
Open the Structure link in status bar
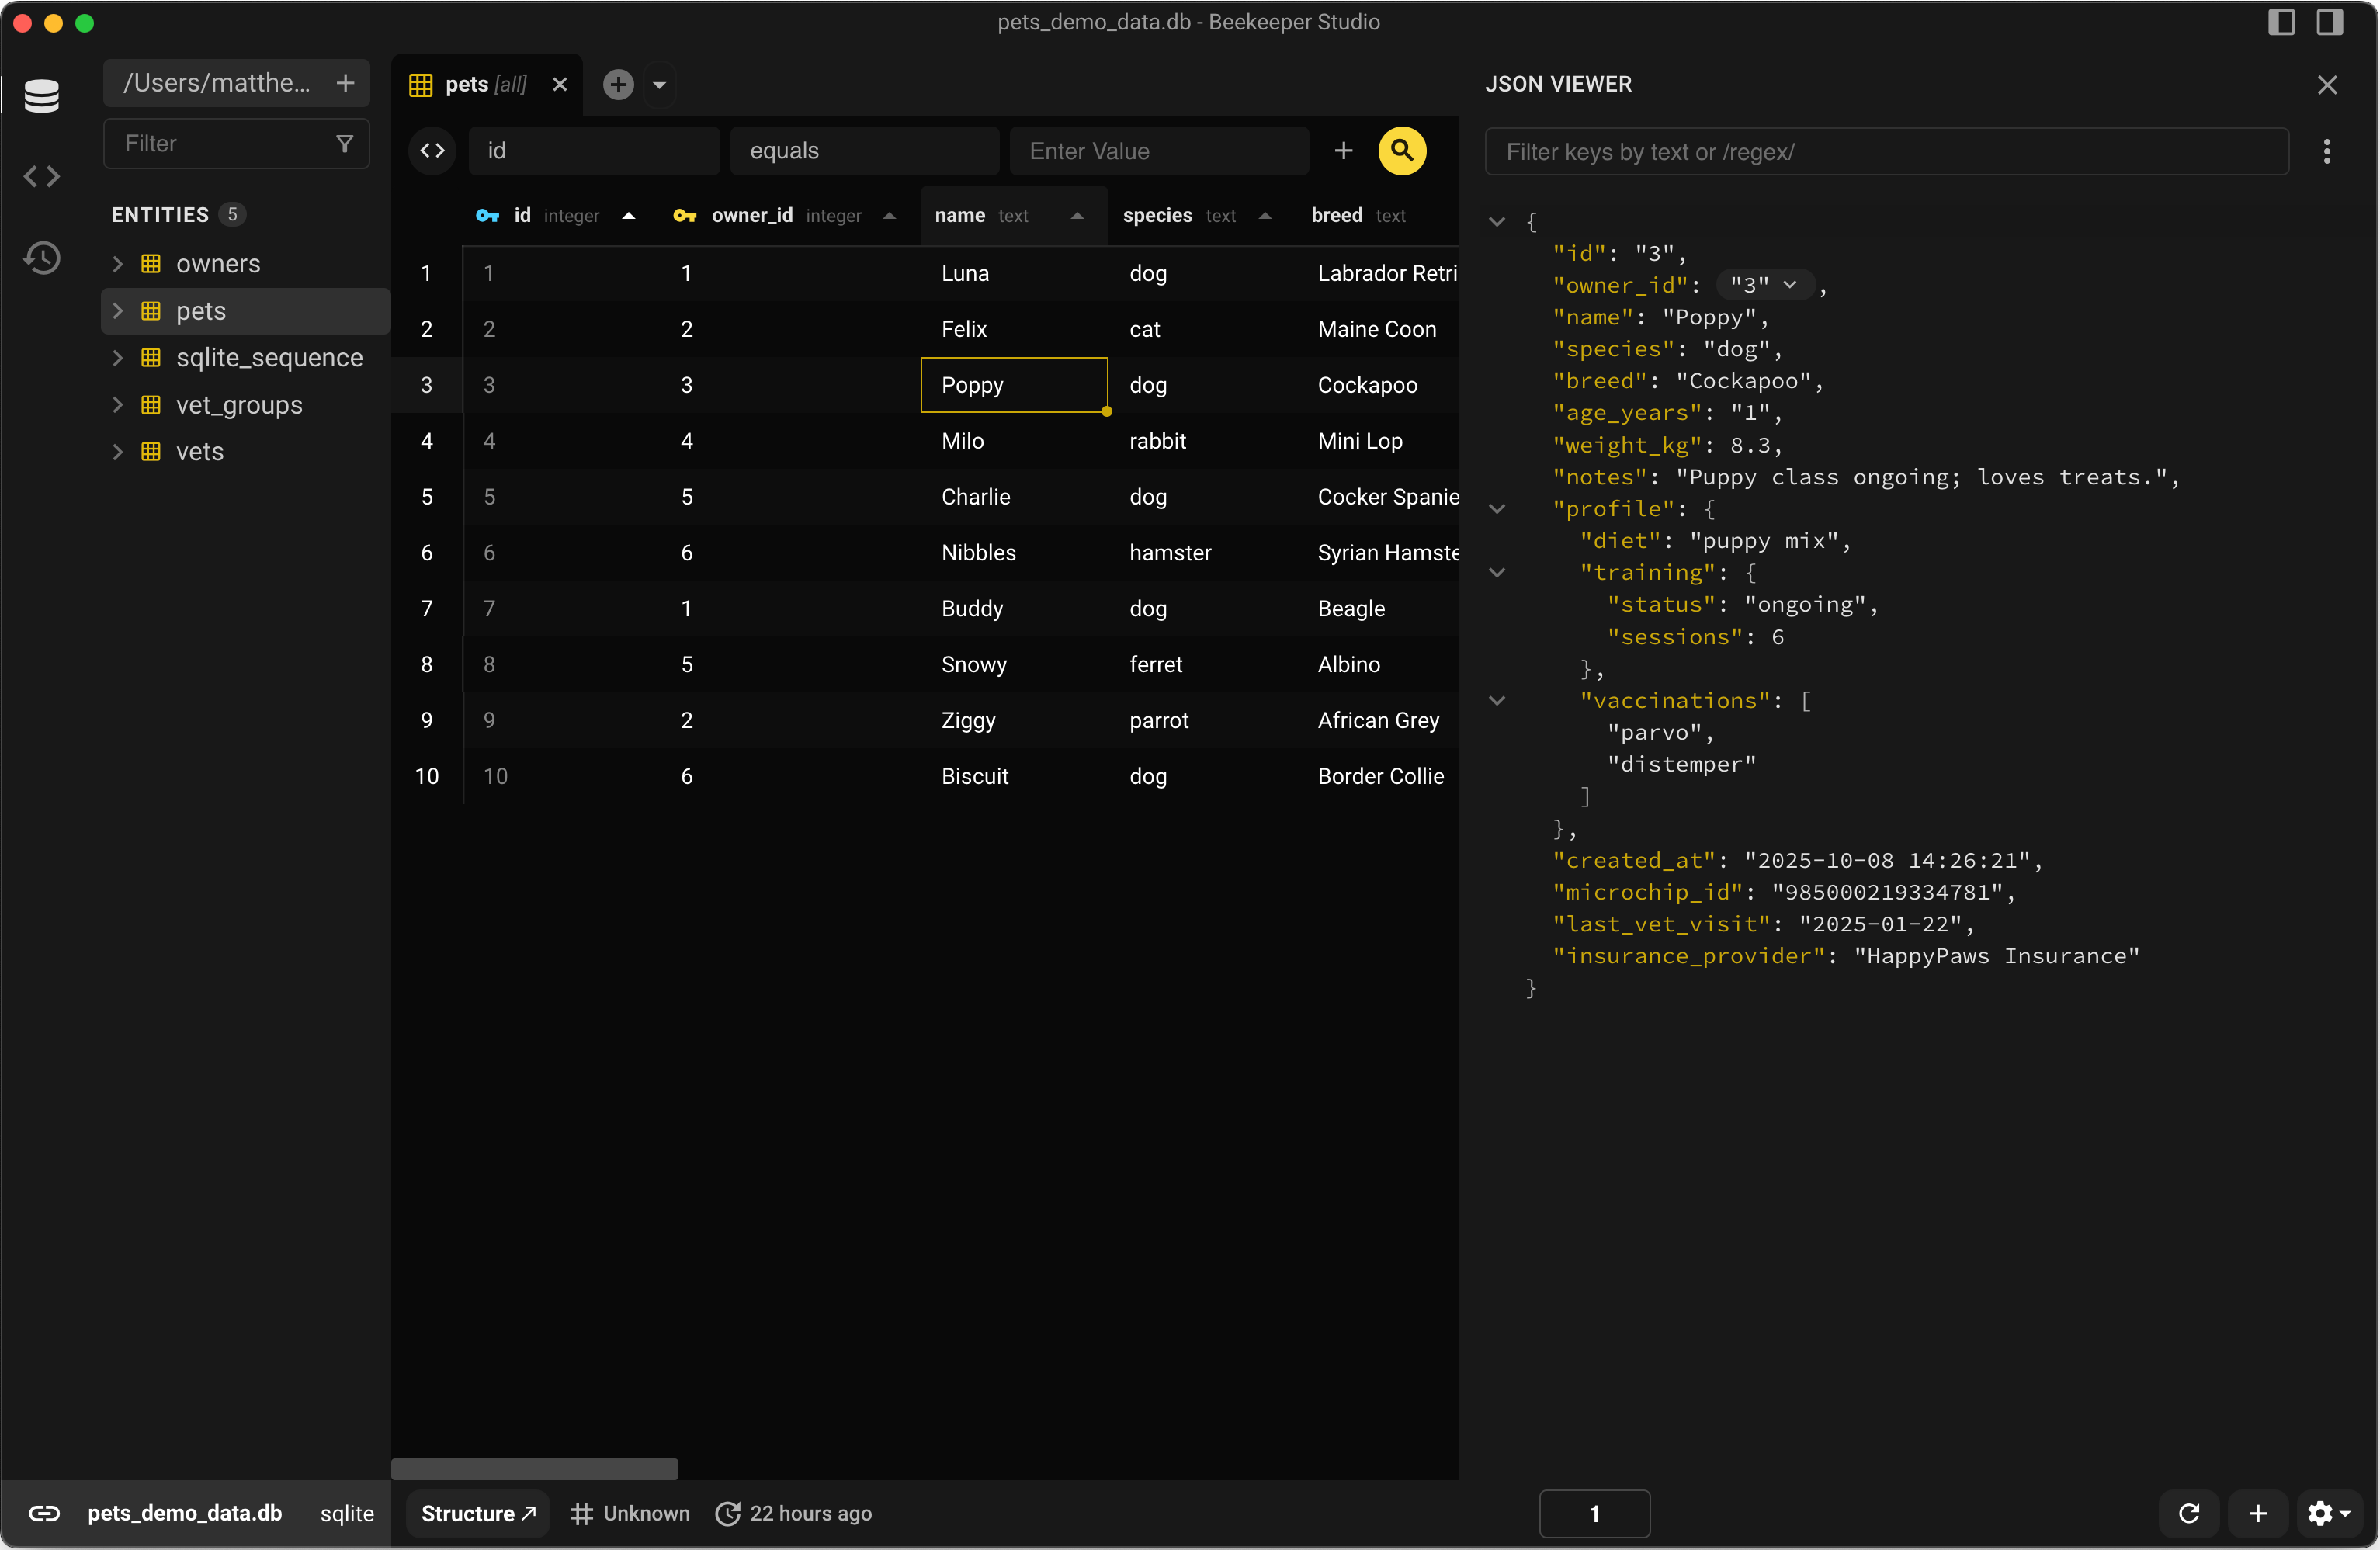pyautogui.click(x=478, y=1513)
